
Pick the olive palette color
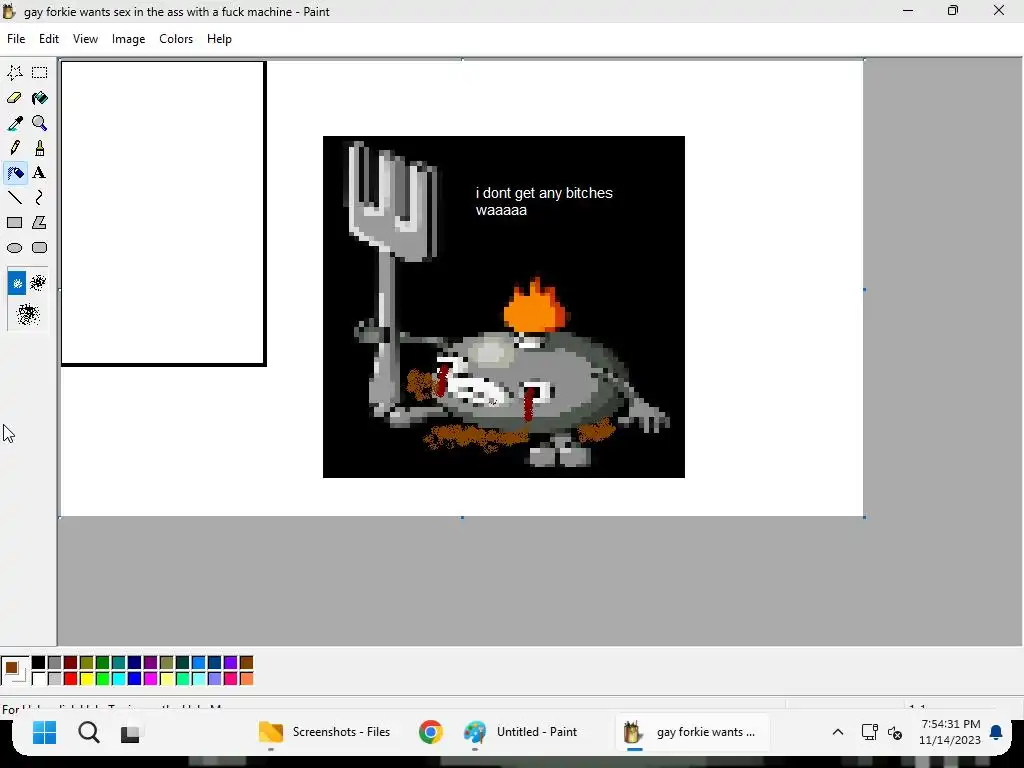click(87, 663)
